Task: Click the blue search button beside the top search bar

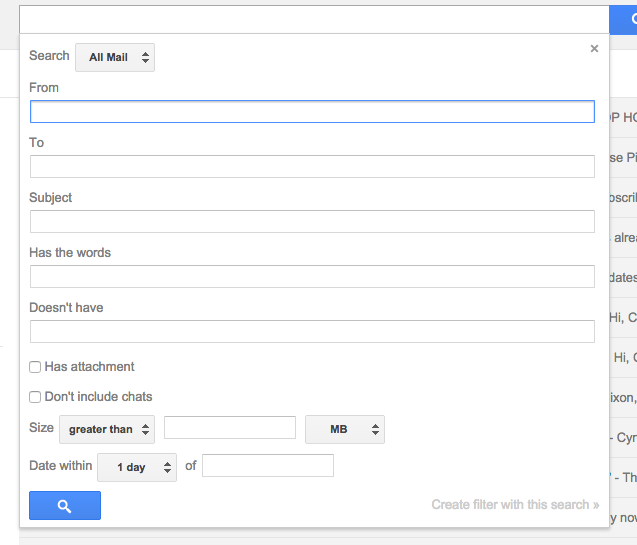Action: 623,20
